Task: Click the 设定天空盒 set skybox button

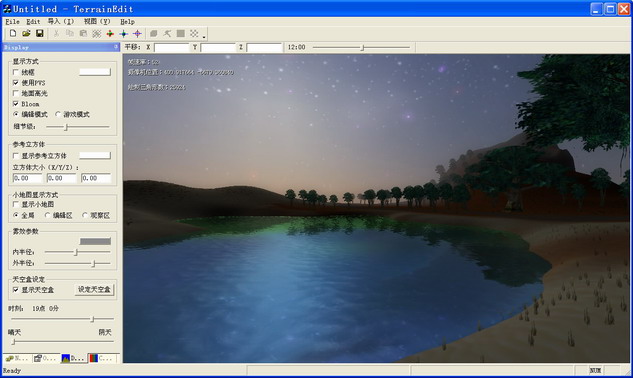Action: point(94,290)
